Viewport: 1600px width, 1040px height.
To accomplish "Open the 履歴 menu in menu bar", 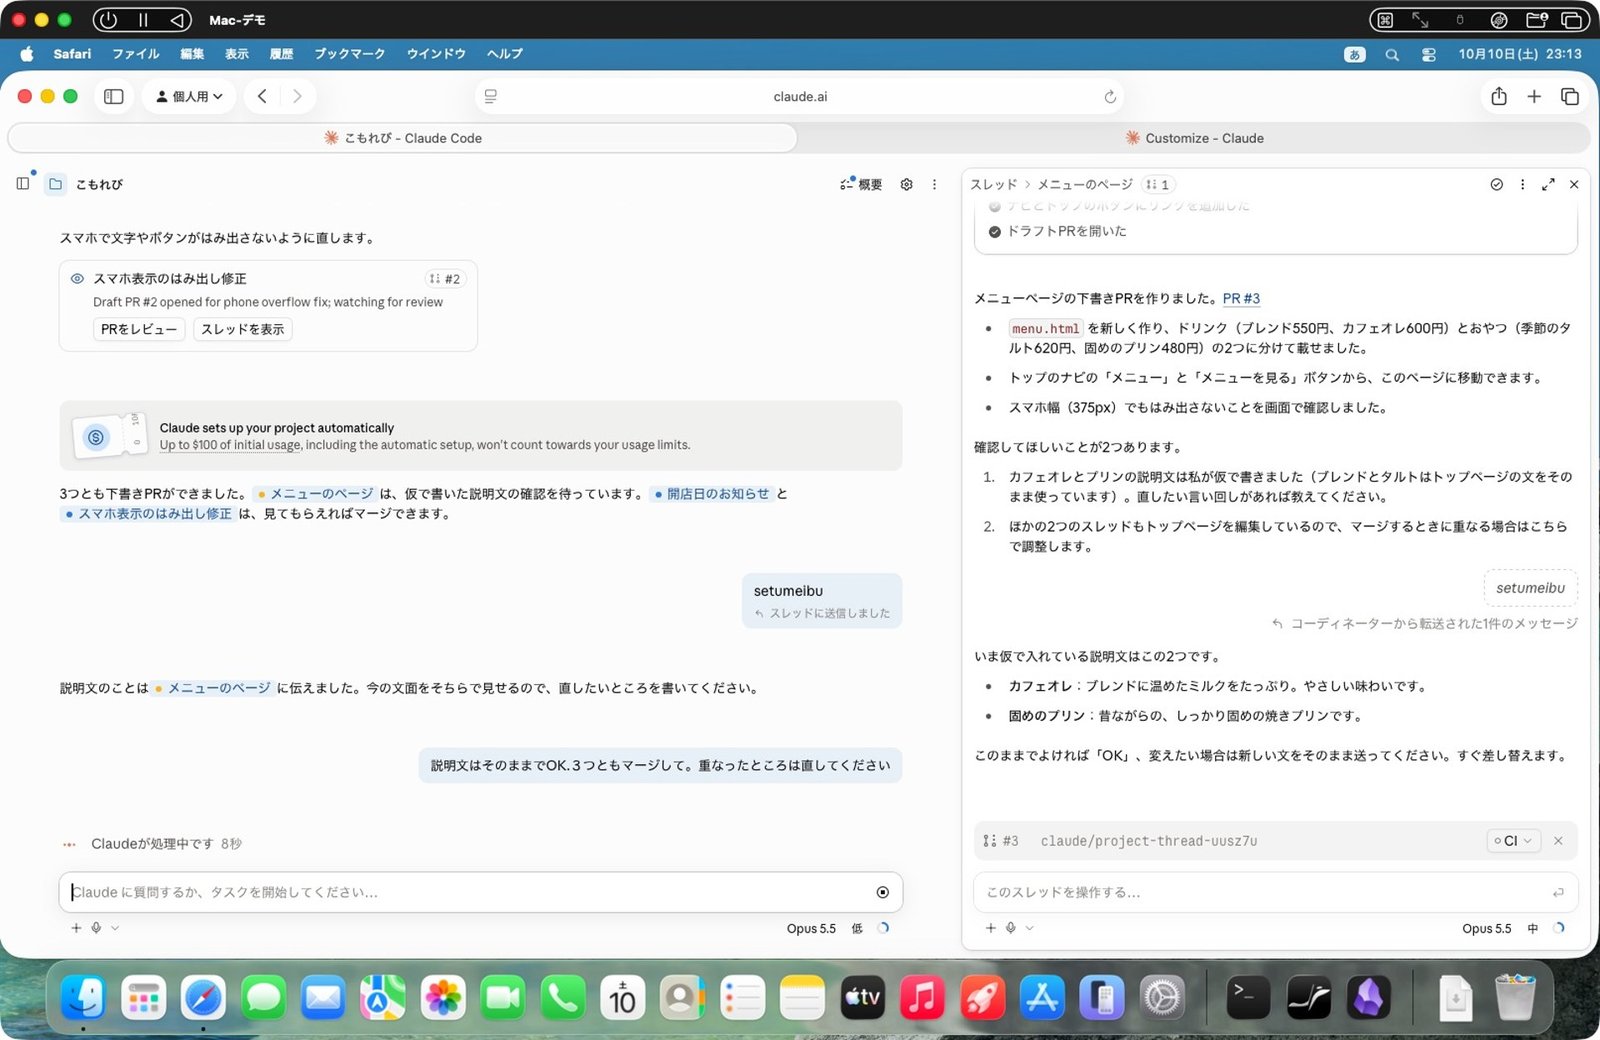I will click(x=281, y=54).
